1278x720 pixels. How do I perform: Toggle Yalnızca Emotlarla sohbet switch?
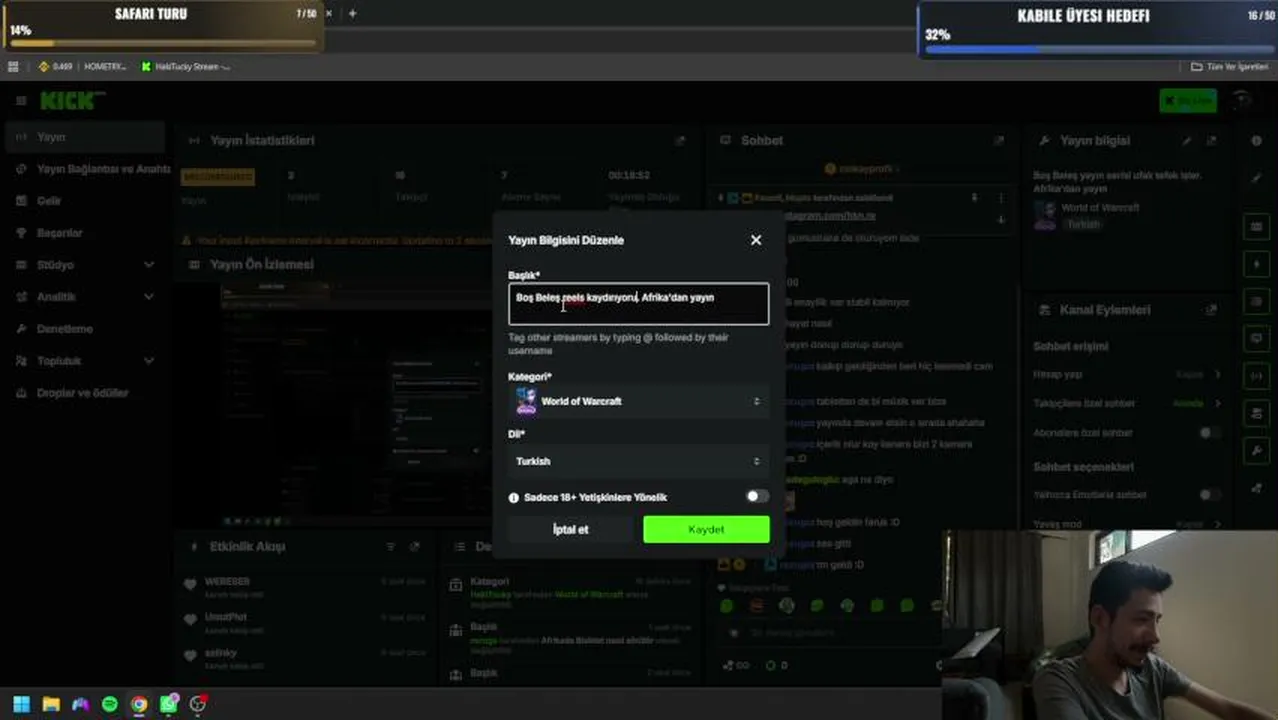pyautogui.click(x=1210, y=495)
